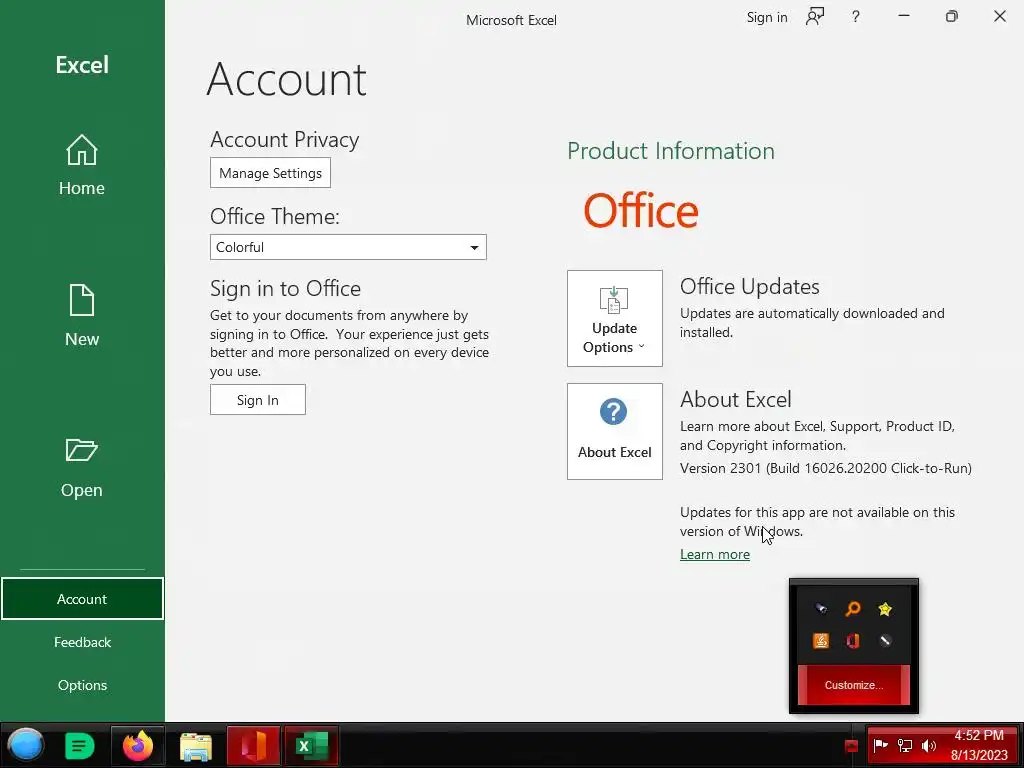The height and width of the screenshot is (768, 1024).
Task: Open the clock showing 4:52 PM
Action: point(979,745)
